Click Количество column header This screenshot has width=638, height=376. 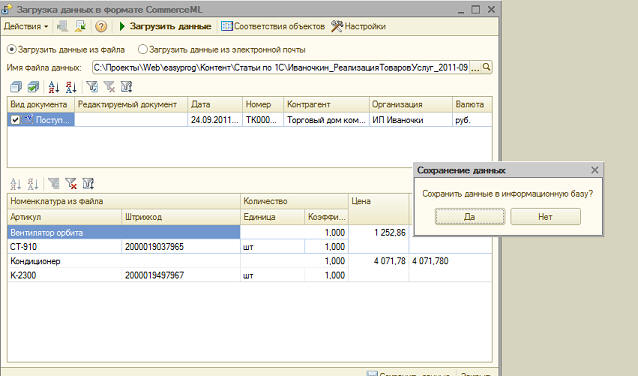(294, 201)
